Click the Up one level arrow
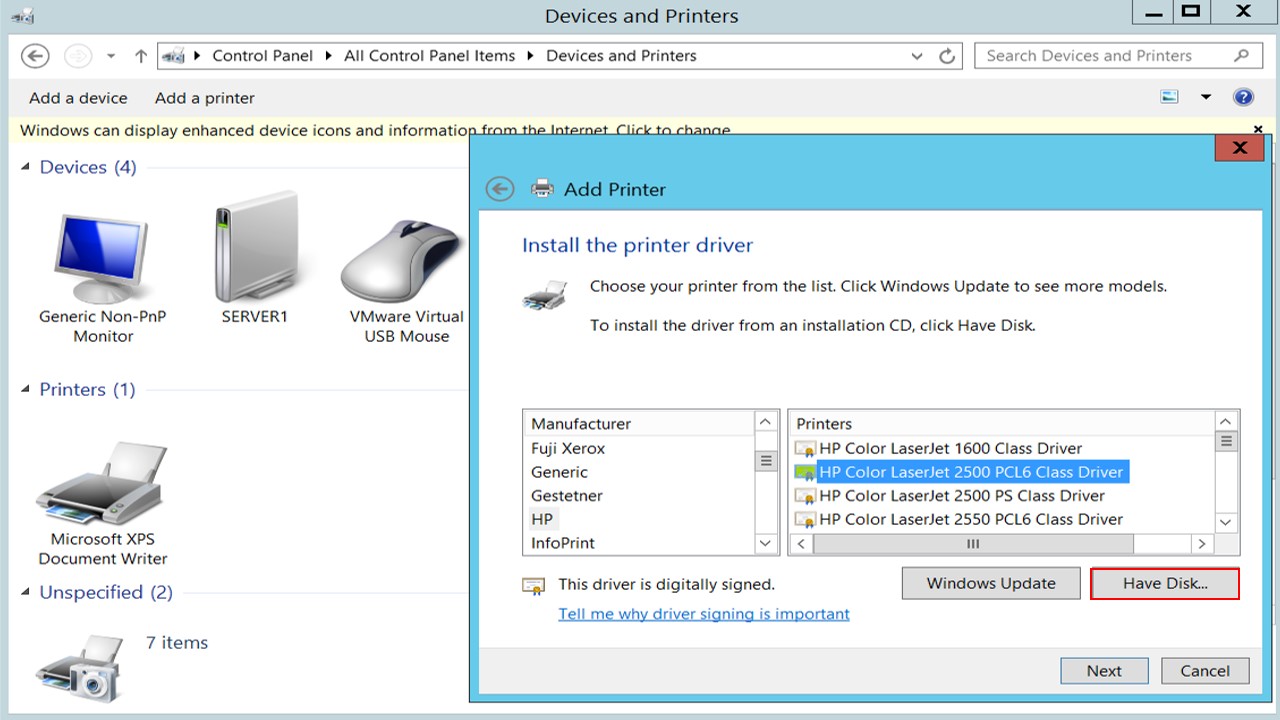Image resolution: width=1280 pixels, height=720 pixels. [x=141, y=56]
